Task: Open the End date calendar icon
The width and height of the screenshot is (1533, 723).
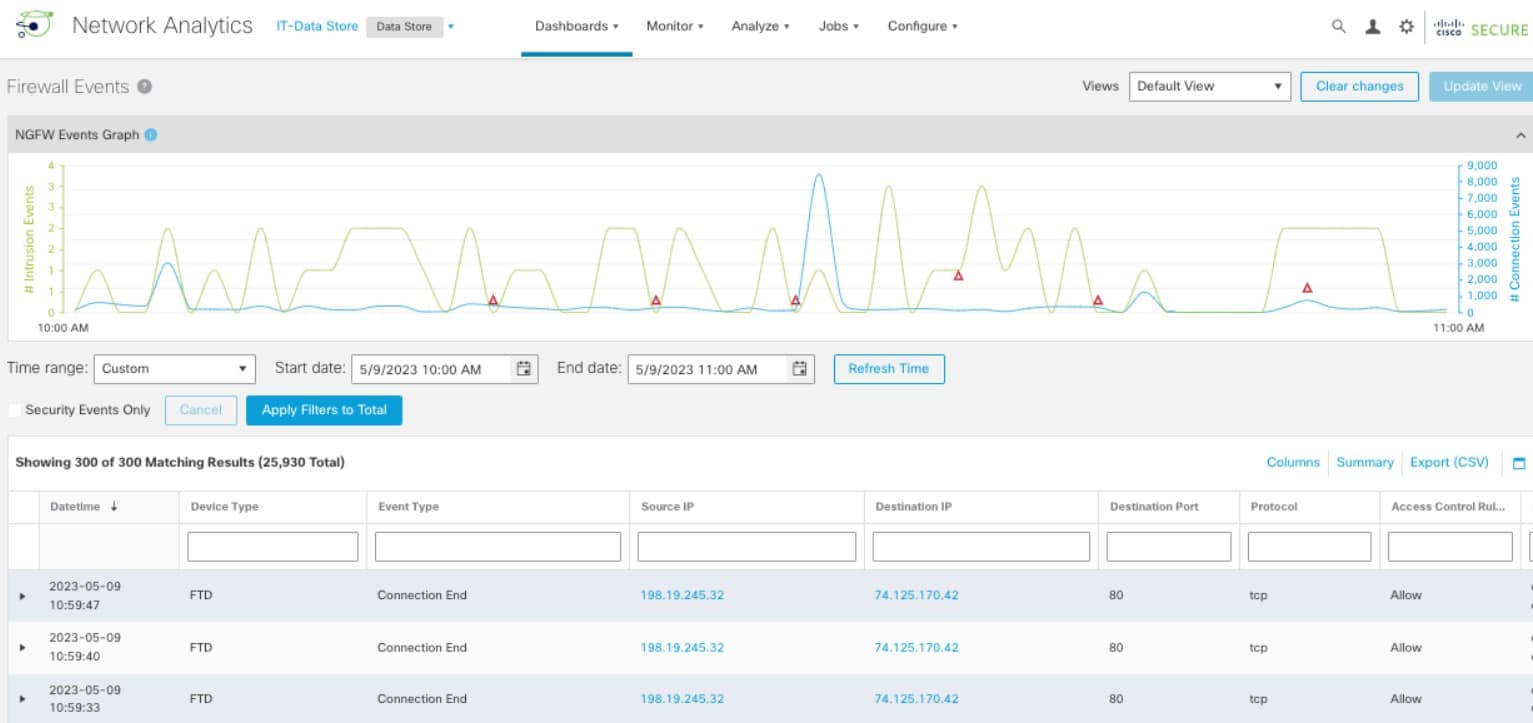Action: pos(798,369)
